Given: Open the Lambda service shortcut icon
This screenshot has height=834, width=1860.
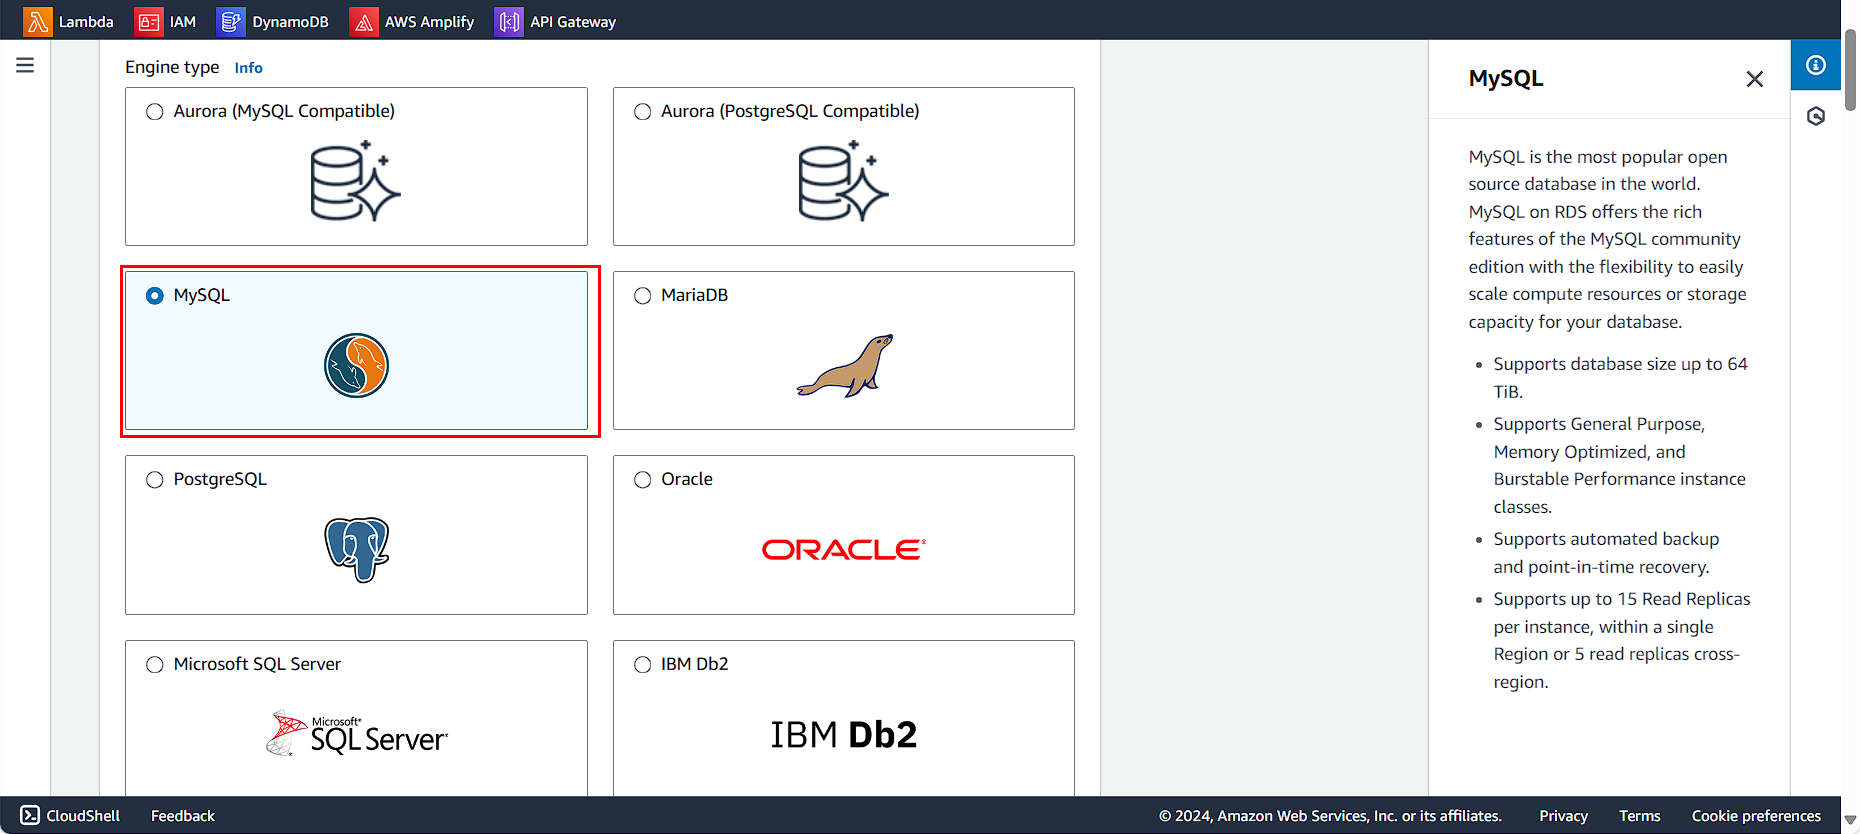Looking at the screenshot, I should coord(37,21).
